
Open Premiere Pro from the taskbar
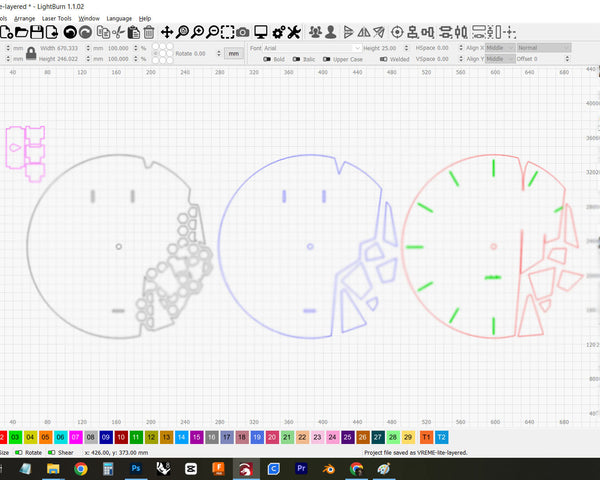301,469
